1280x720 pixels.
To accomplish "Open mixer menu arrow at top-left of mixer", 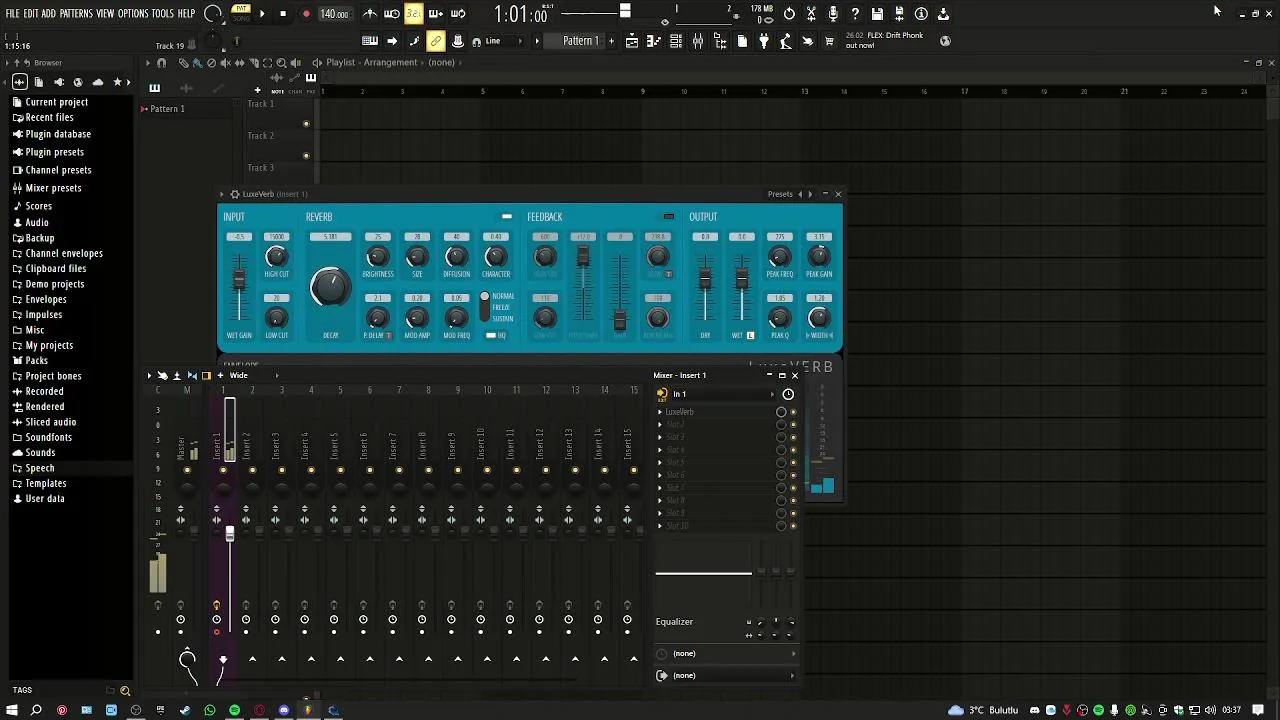I will [x=149, y=376].
